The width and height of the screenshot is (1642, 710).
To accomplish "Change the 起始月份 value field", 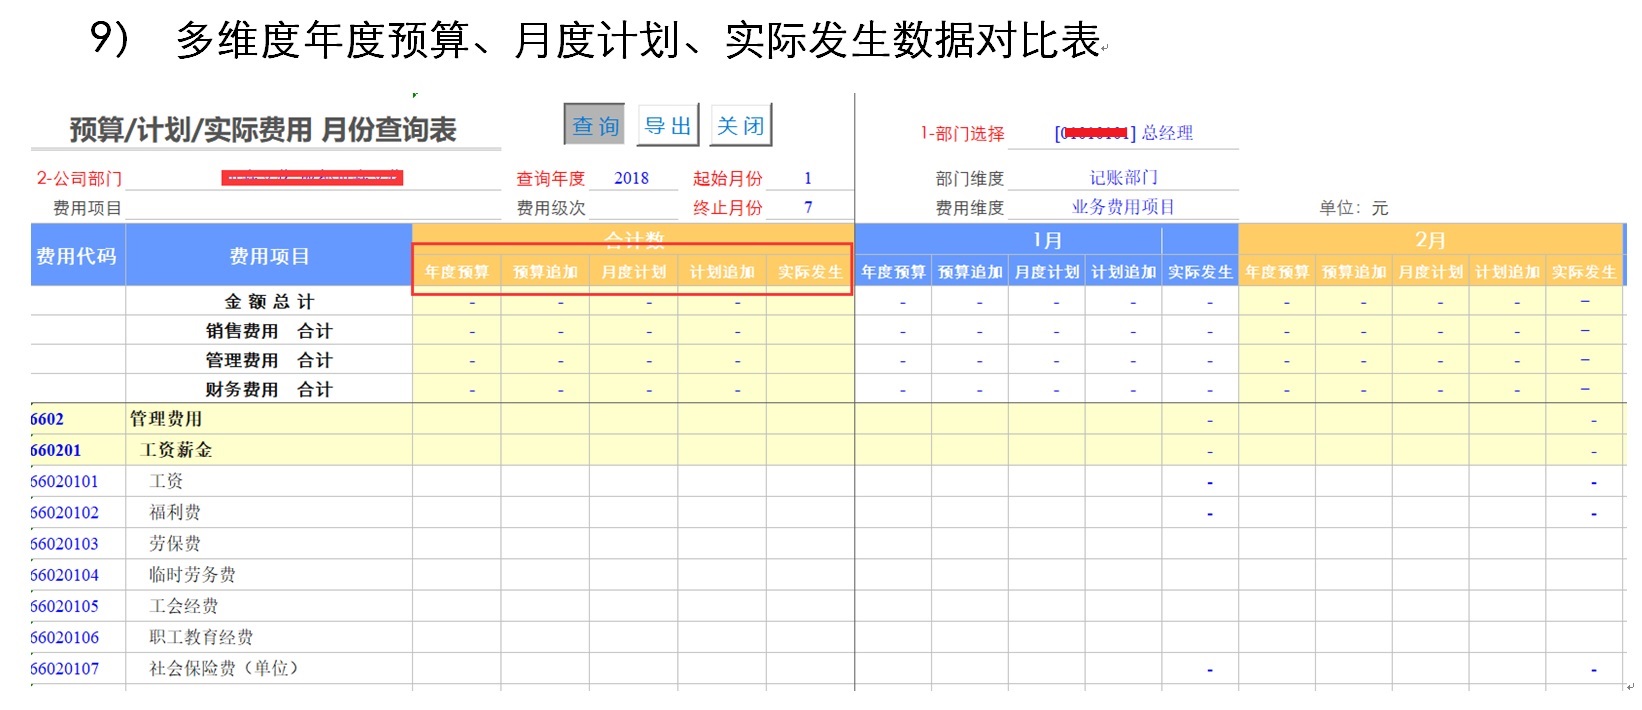I will pyautogui.click(x=808, y=178).
